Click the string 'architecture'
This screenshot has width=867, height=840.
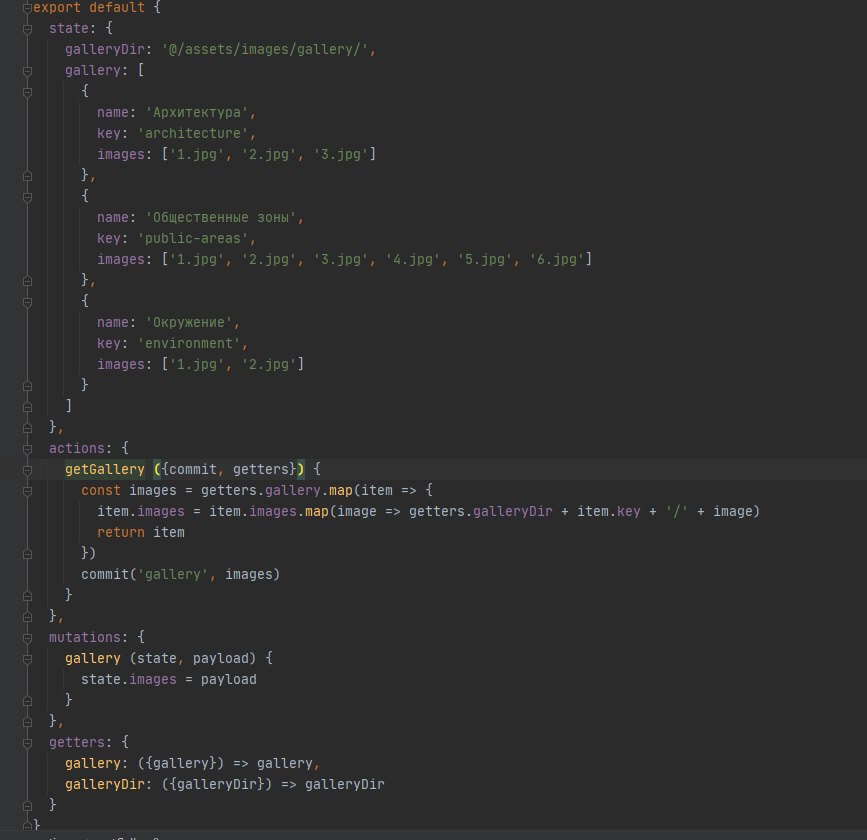click(192, 133)
